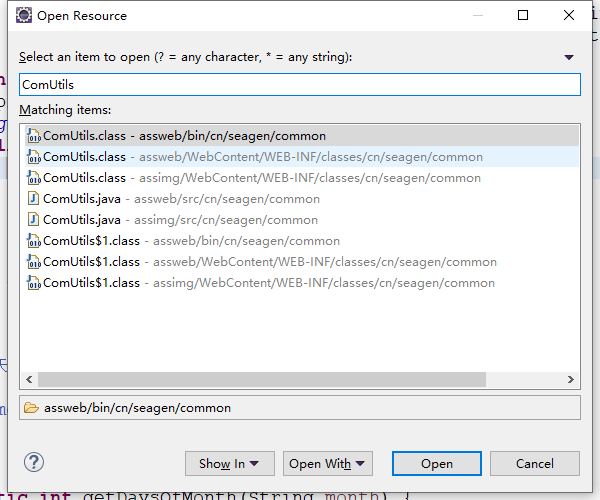Image resolution: width=600 pixels, height=500 pixels.
Task: Click class file icon of assweb/bin ComUtils.class
Action: pyautogui.click(x=34, y=136)
